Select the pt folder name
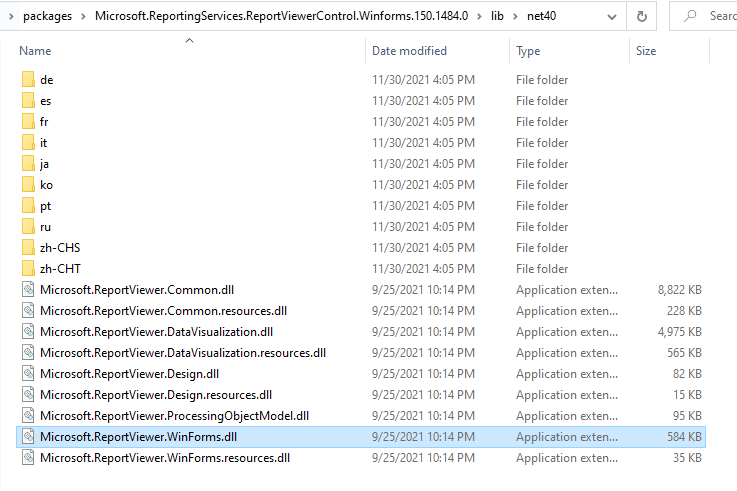 (x=46, y=206)
